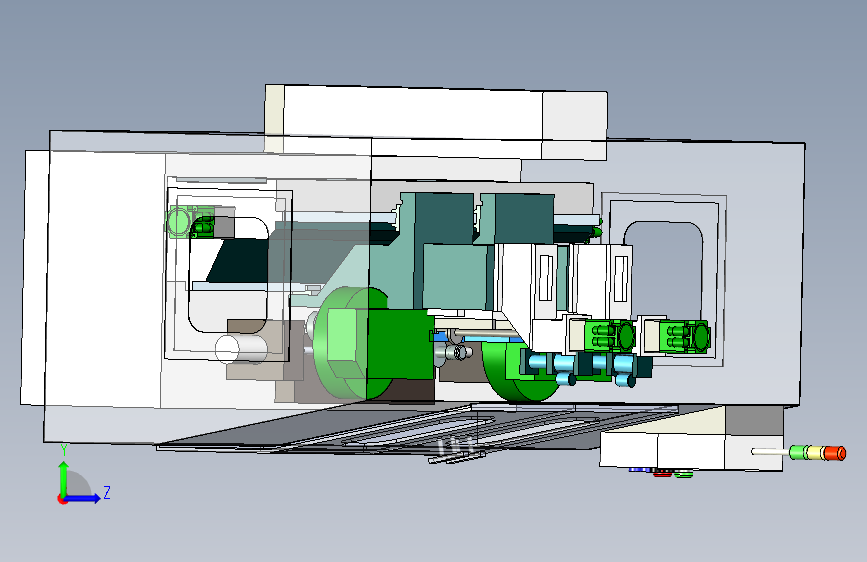
Task: Select the yellow segment of the signal tower
Action: (814, 453)
